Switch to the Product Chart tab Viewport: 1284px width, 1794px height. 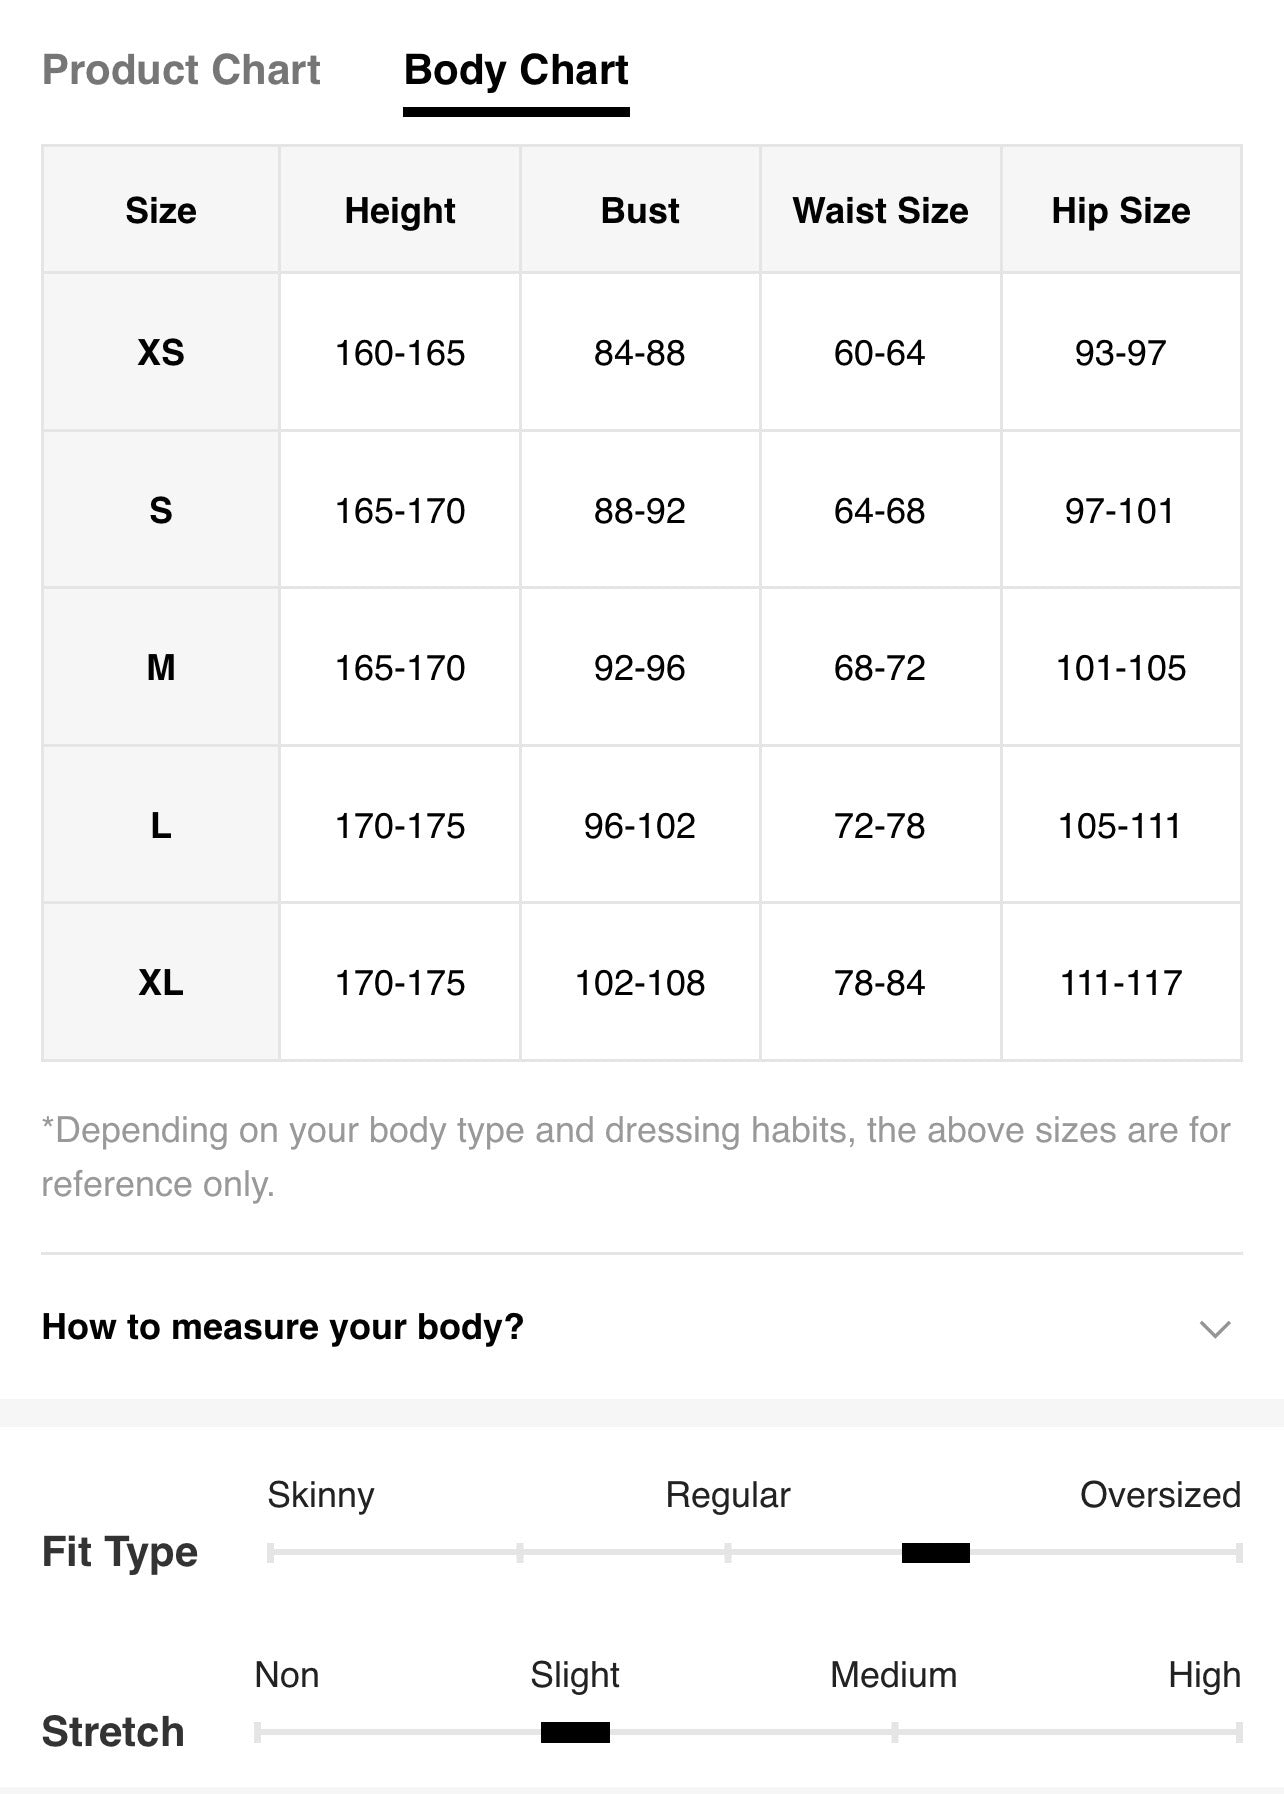181,70
